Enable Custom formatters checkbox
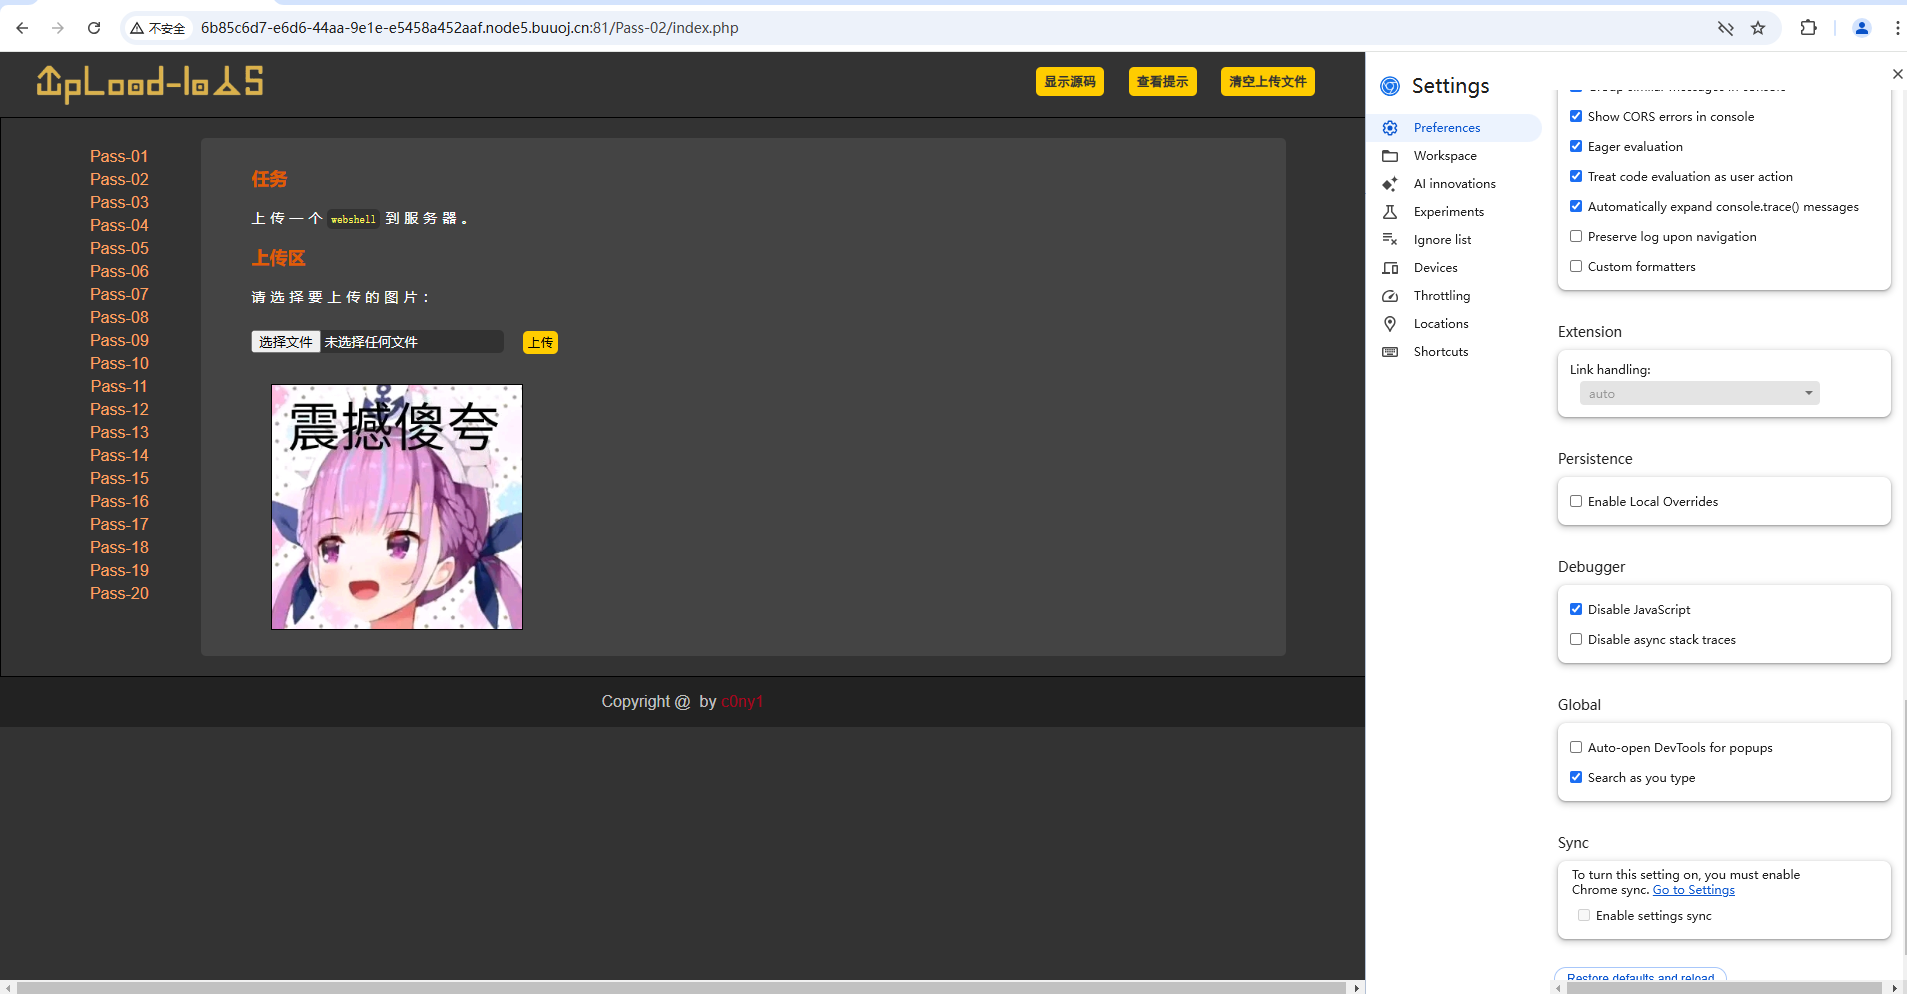1907x994 pixels. pyautogui.click(x=1576, y=266)
